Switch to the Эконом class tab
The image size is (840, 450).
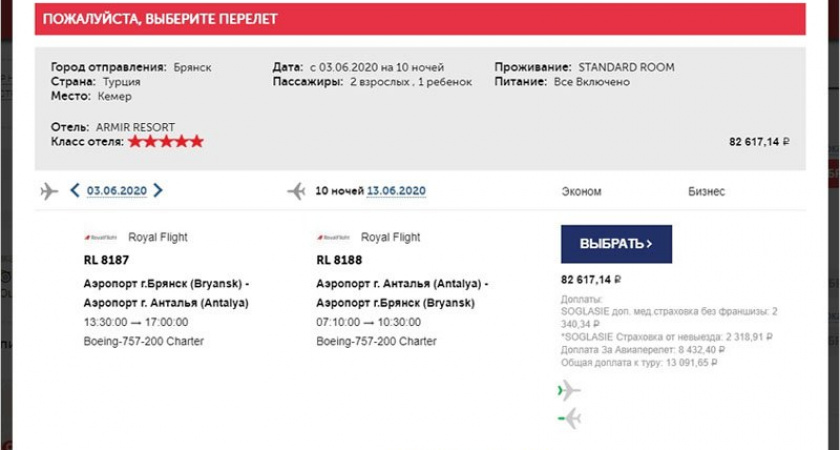(581, 191)
